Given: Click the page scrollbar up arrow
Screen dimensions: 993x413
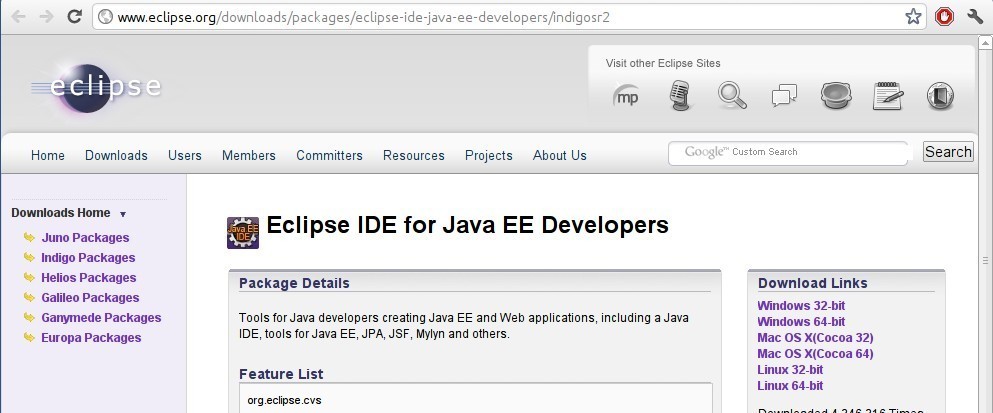Looking at the screenshot, I should (x=985, y=43).
